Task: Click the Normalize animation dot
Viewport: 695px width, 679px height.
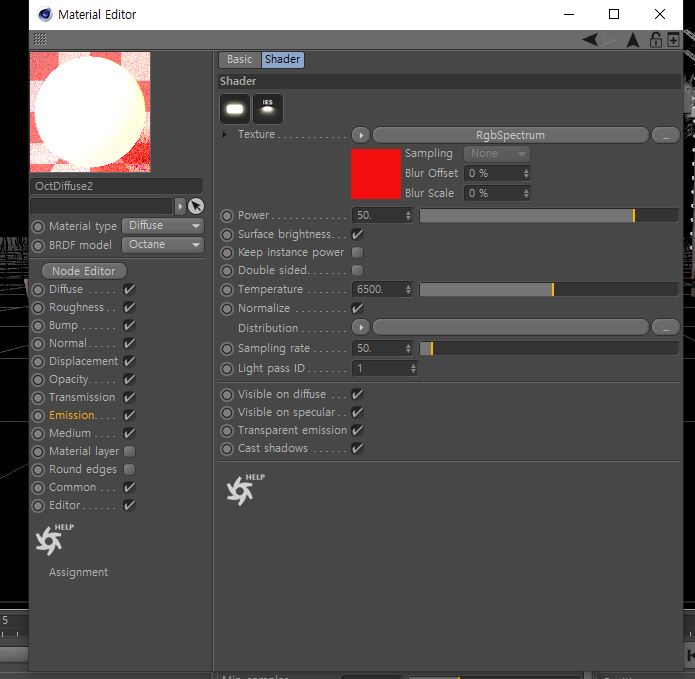Action: [227, 308]
